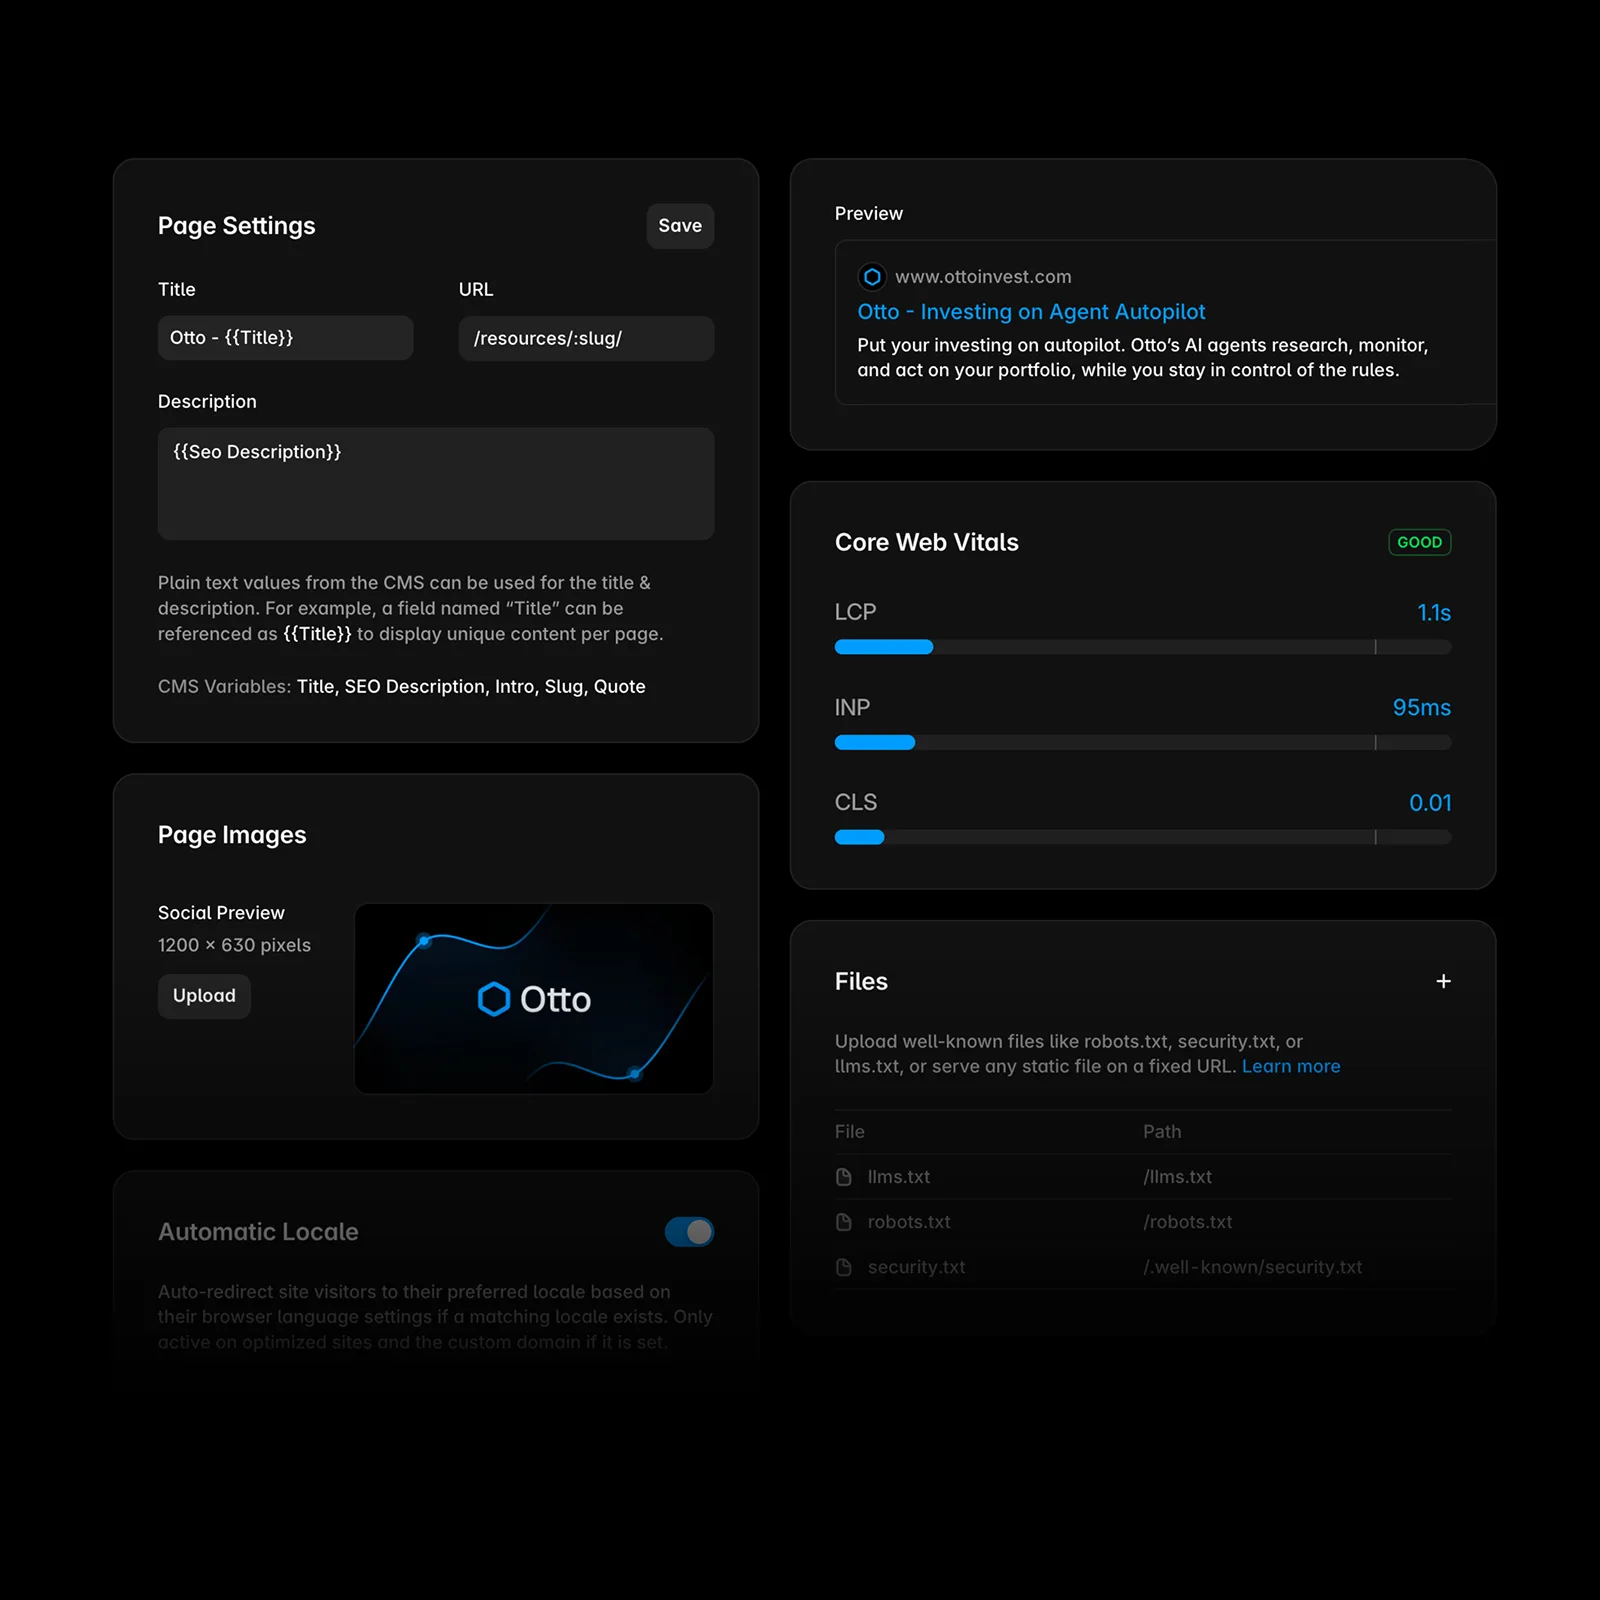This screenshot has width=1600, height=1600.
Task: Click the GOOD status badge
Action: (1420, 542)
